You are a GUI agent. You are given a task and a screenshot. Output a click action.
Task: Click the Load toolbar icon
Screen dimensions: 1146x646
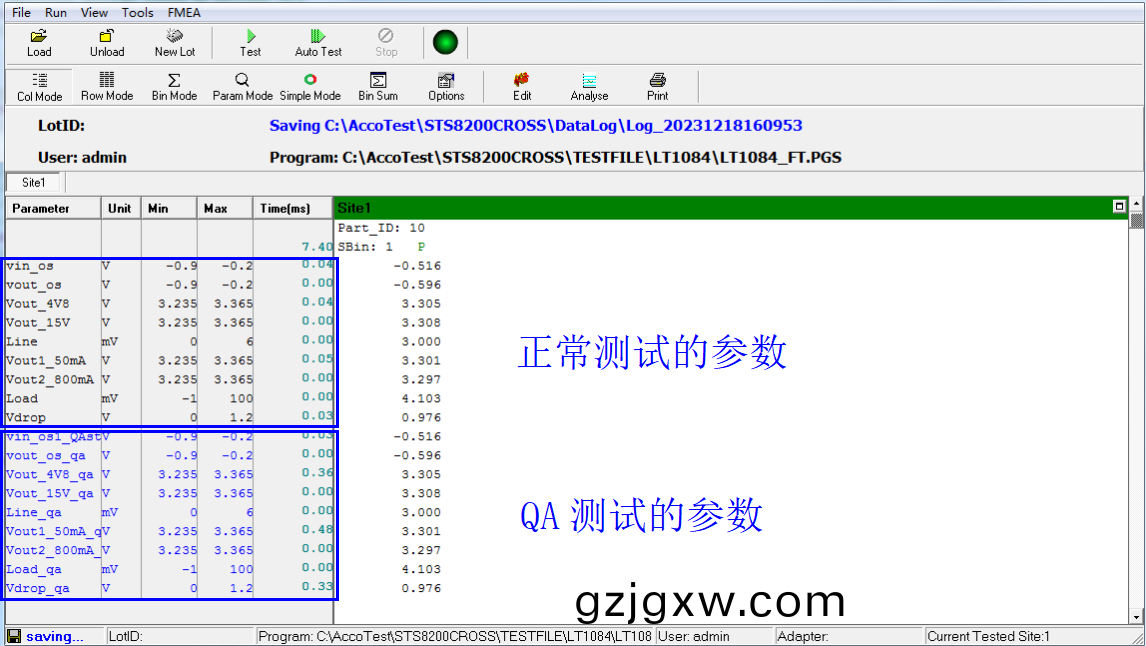point(38,42)
